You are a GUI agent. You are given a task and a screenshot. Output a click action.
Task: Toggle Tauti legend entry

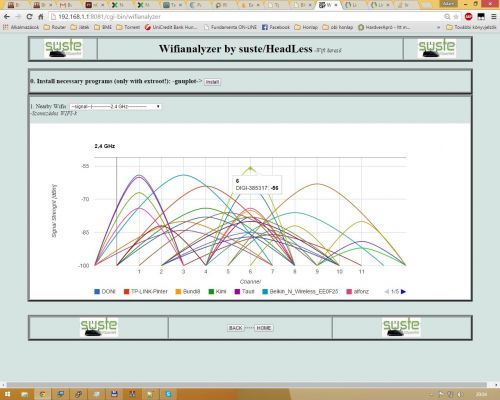[244, 292]
